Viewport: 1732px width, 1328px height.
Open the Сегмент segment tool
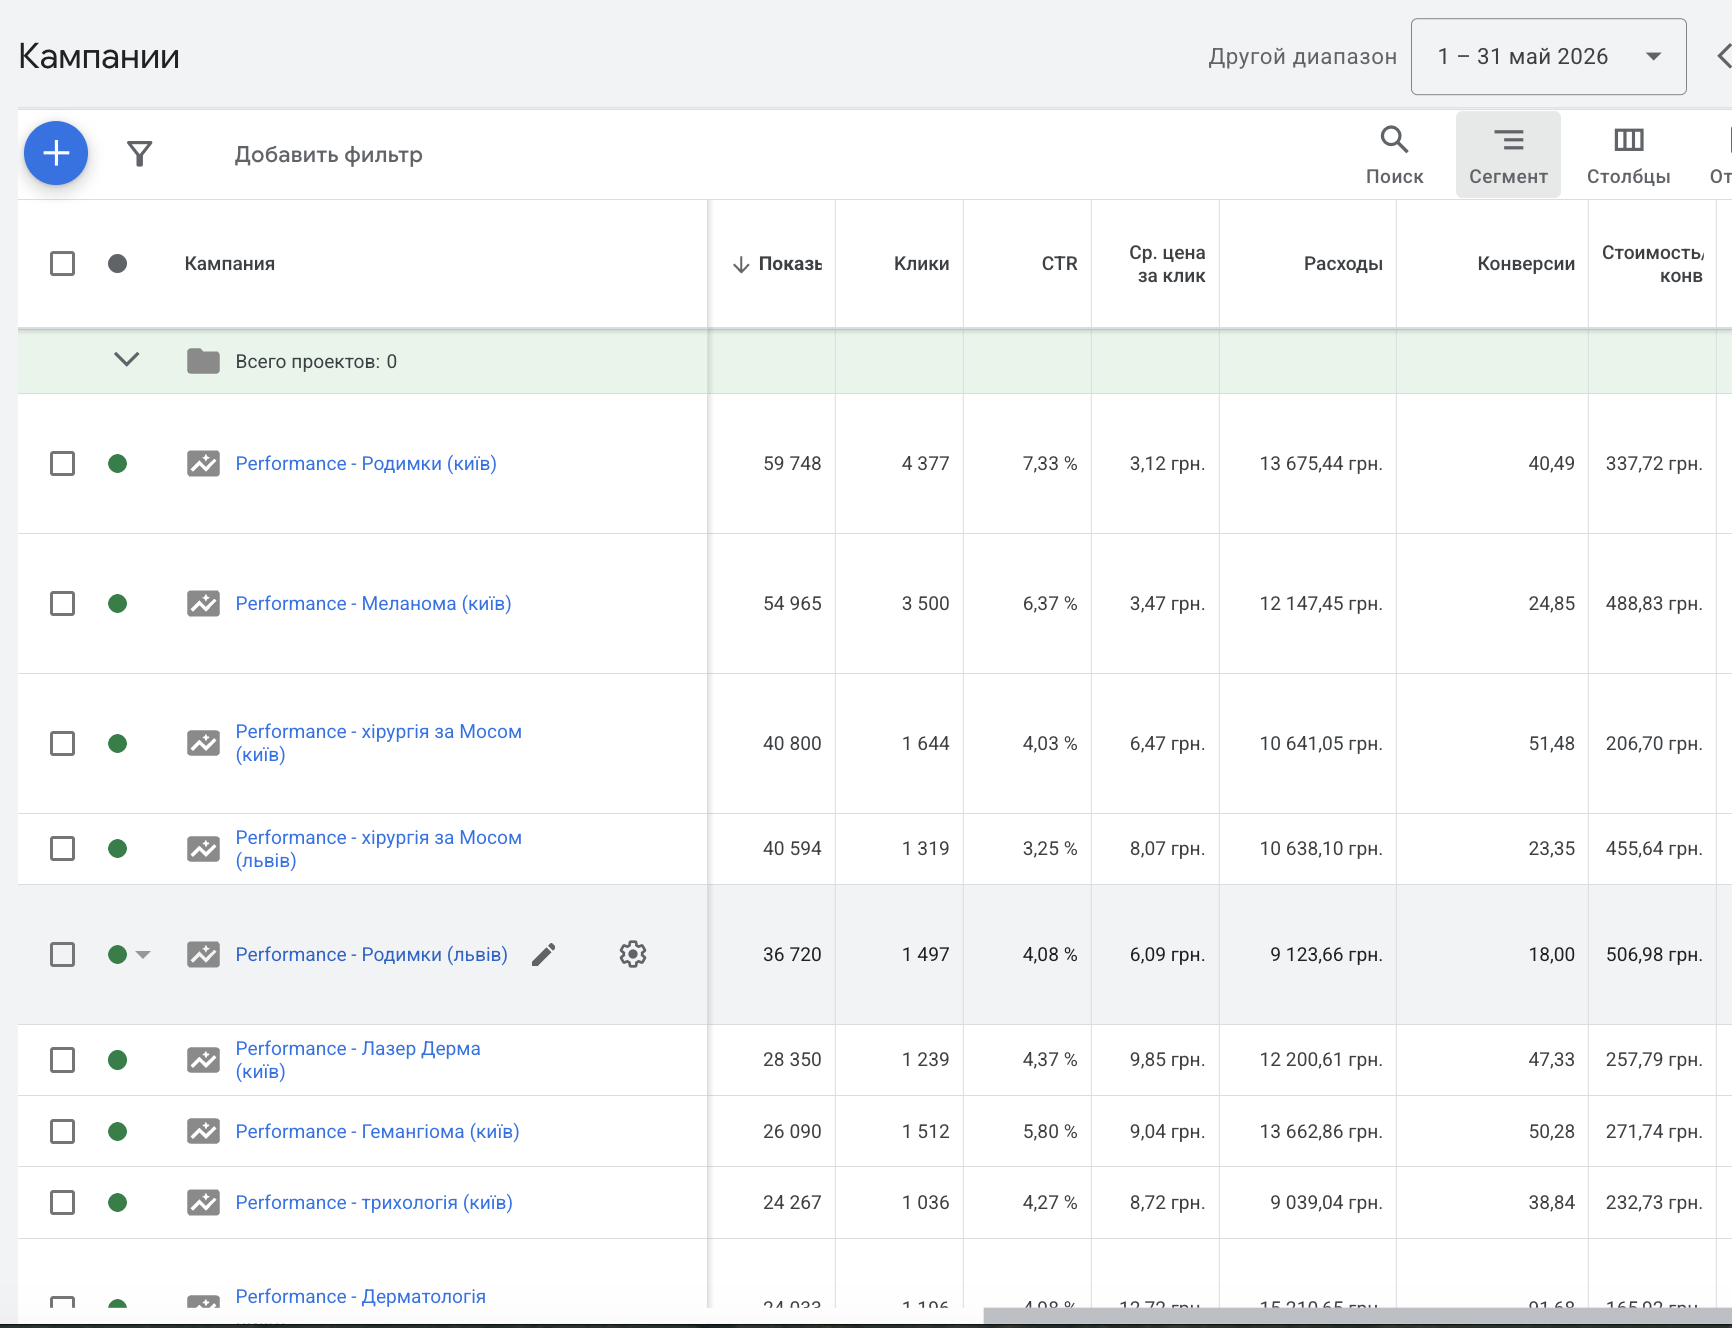(1508, 155)
